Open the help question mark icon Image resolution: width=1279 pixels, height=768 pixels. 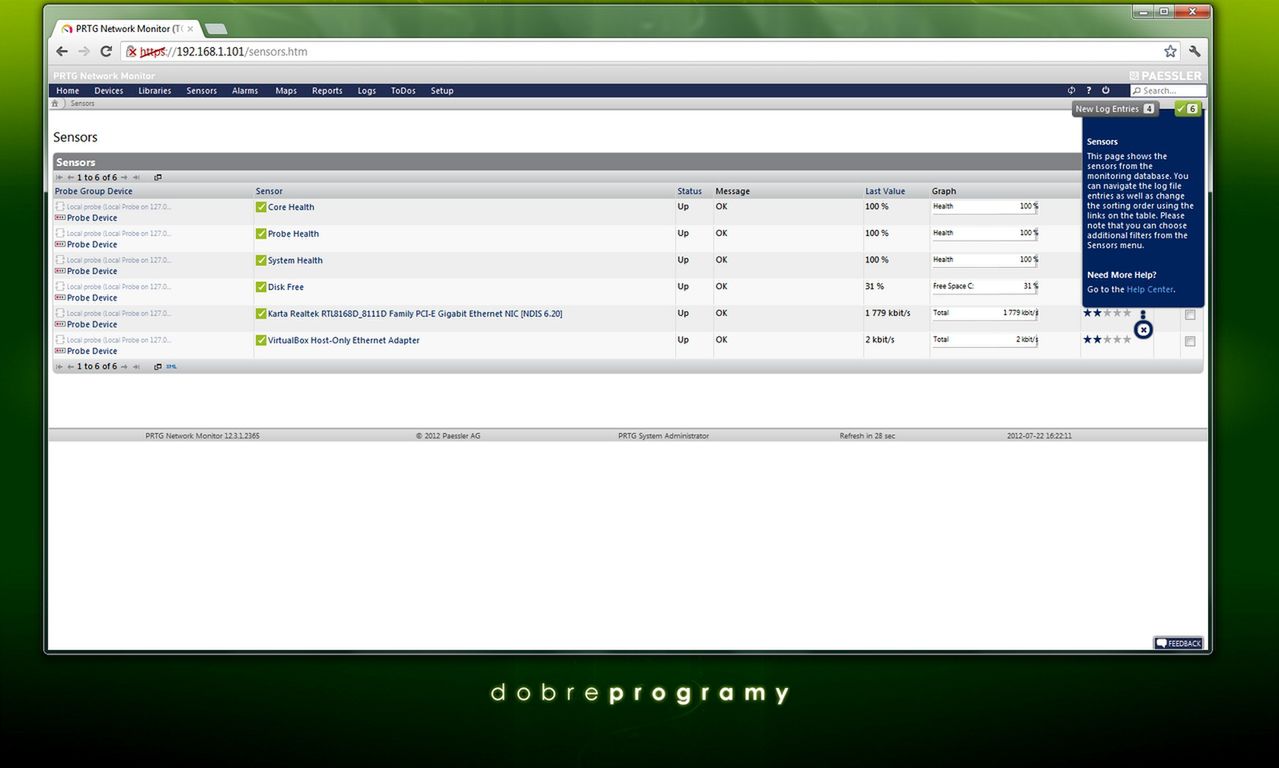1089,90
